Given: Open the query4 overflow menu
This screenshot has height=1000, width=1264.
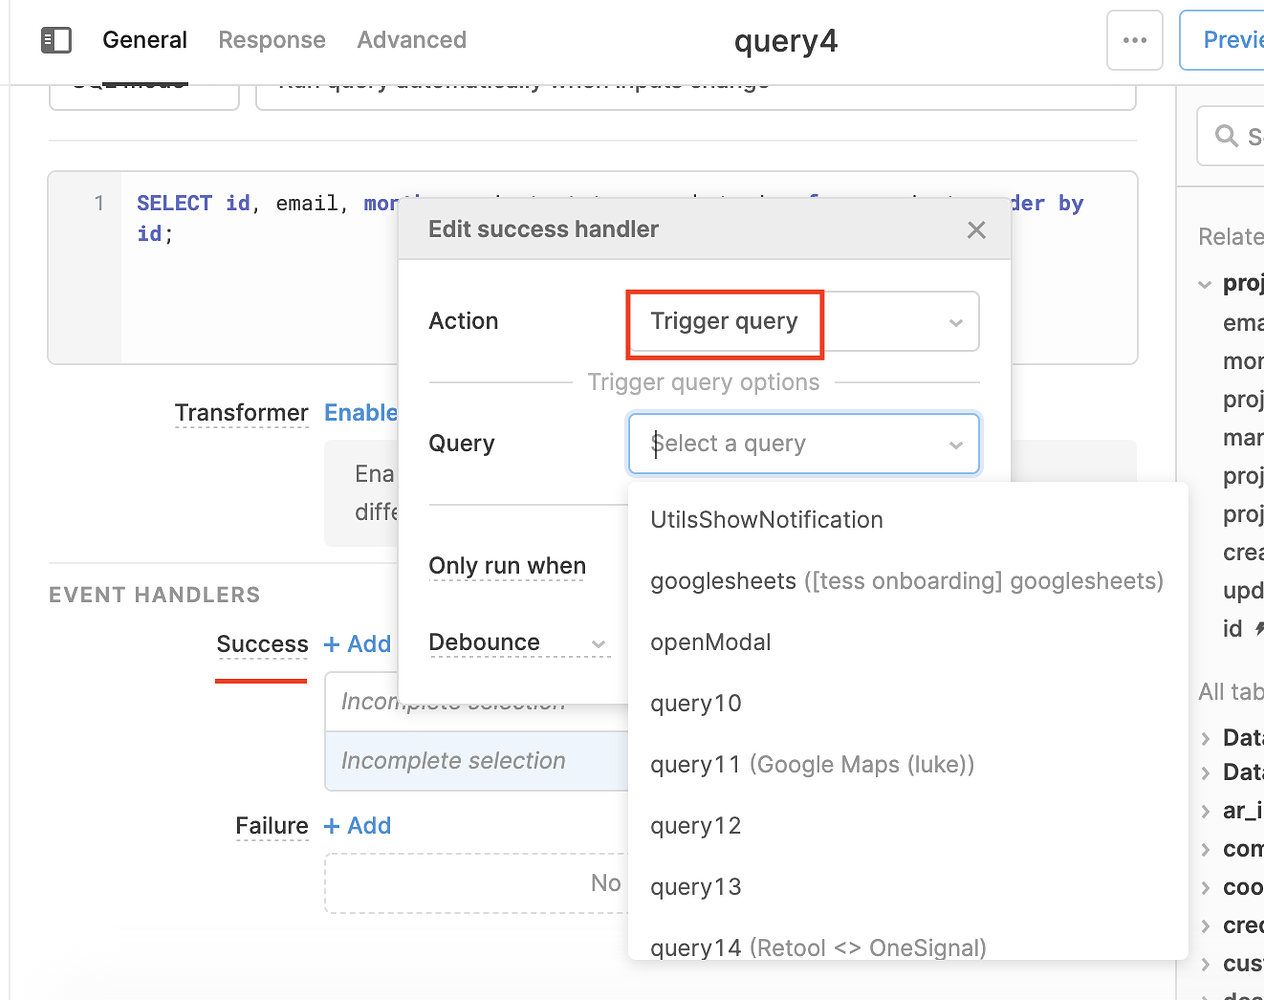Looking at the screenshot, I should tap(1135, 40).
